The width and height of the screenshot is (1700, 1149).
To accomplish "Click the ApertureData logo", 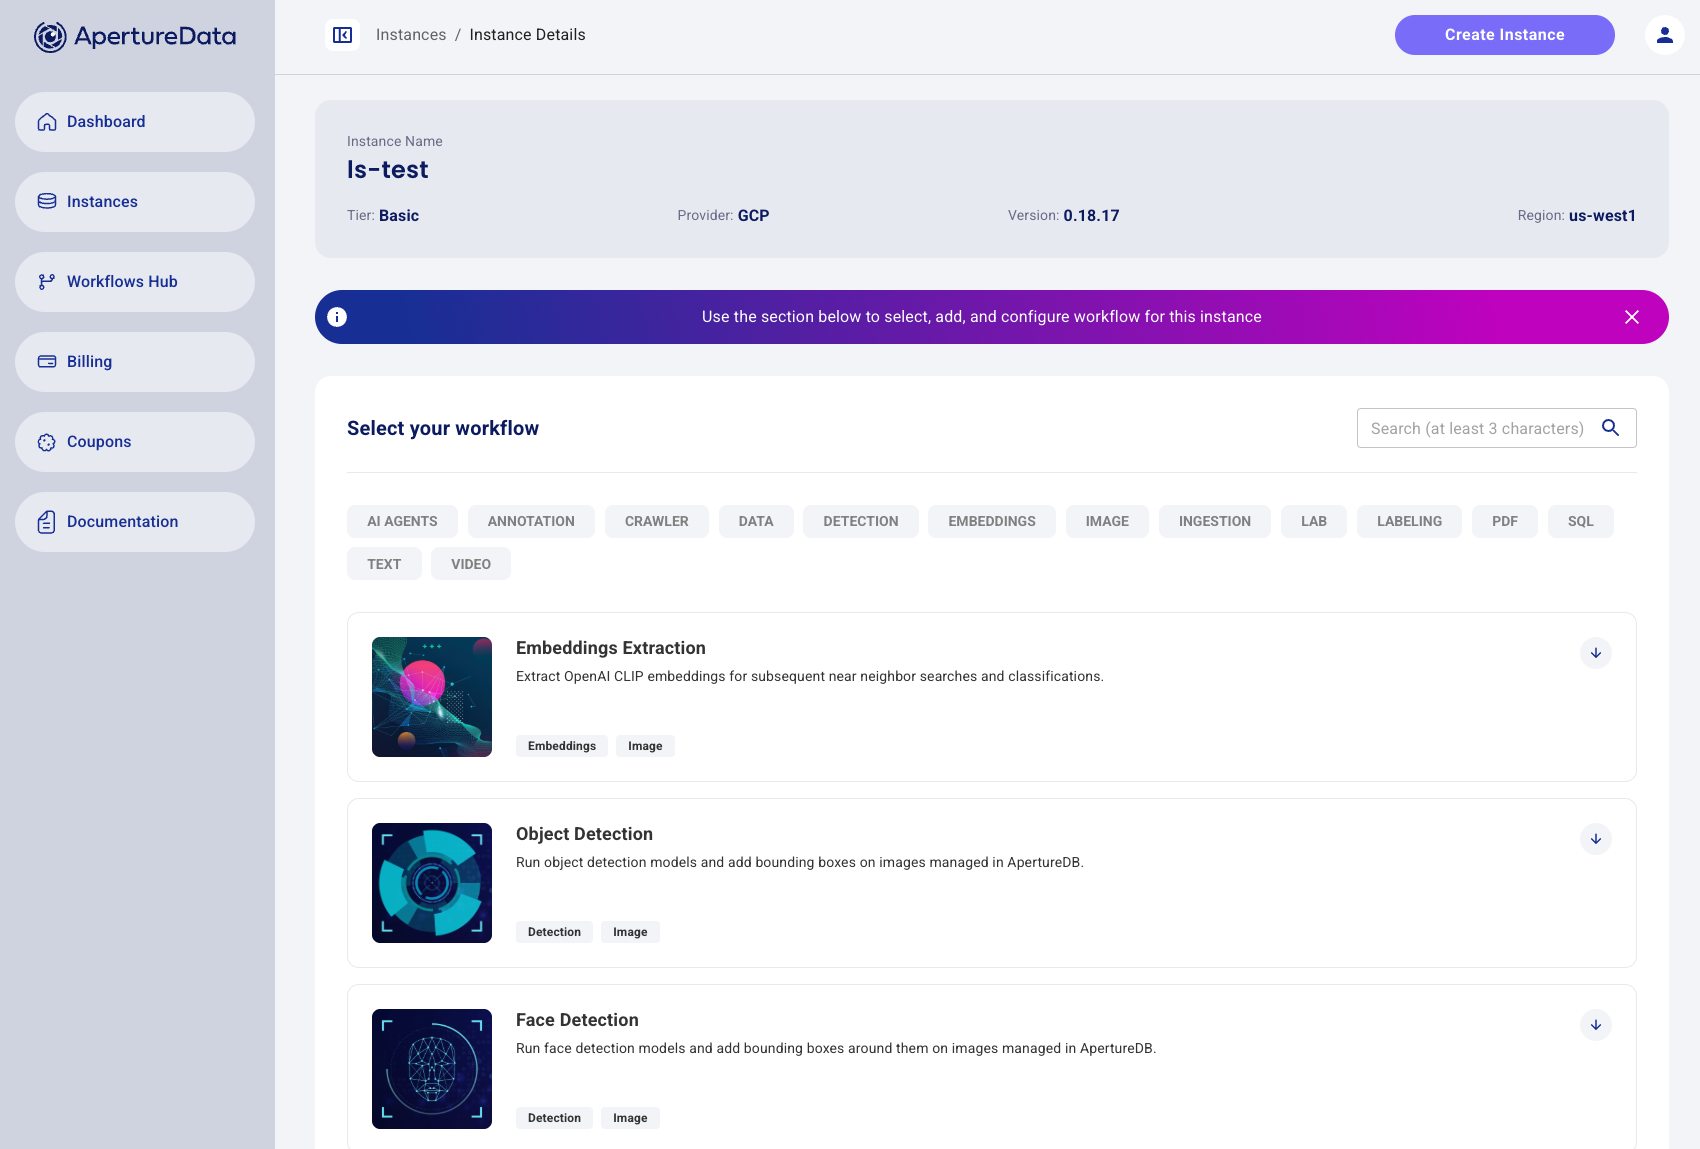I will click(135, 37).
